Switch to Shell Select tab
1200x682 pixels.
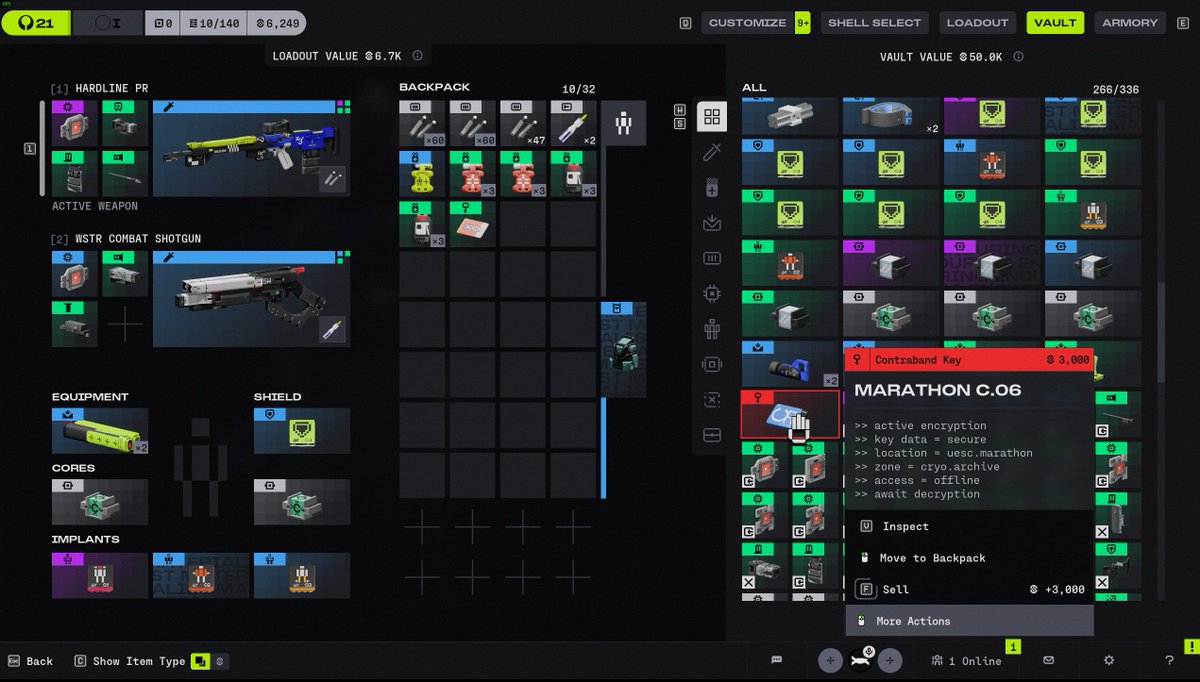click(874, 22)
